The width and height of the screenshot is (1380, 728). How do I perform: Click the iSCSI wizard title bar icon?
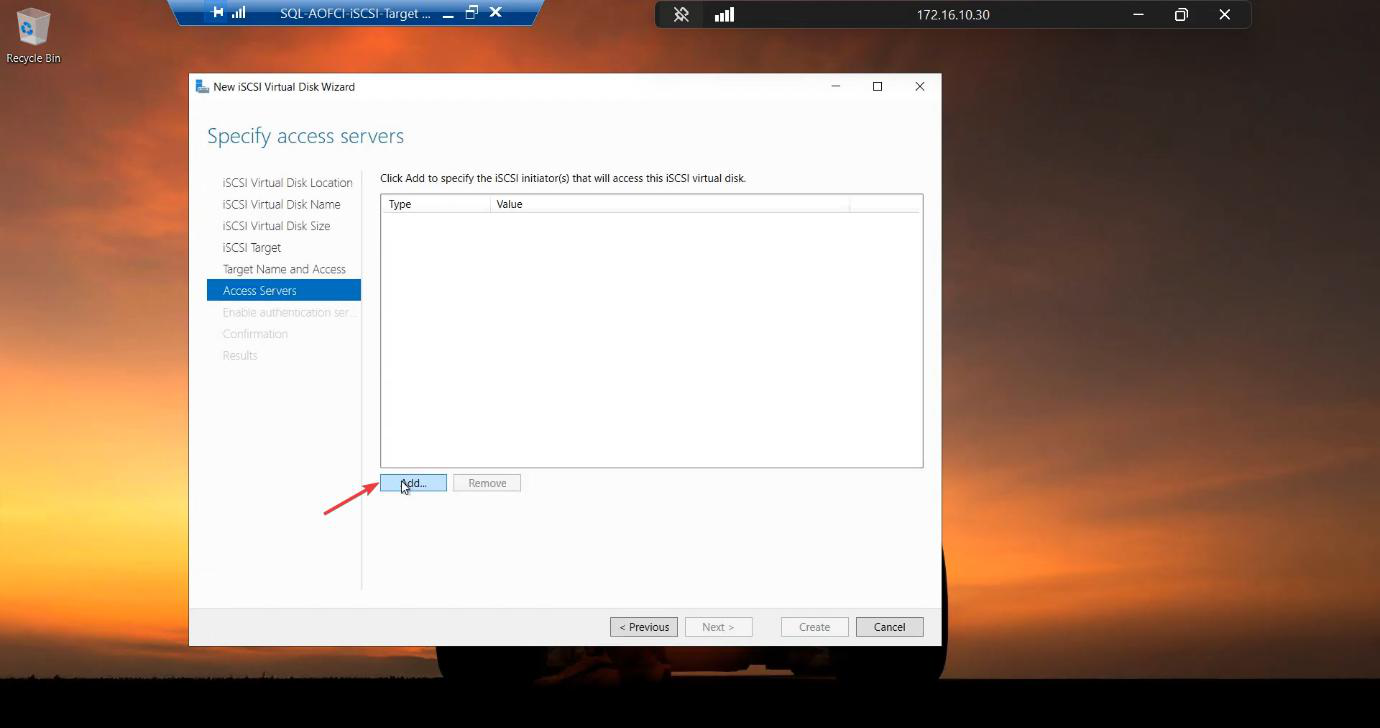(x=202, y=87)
